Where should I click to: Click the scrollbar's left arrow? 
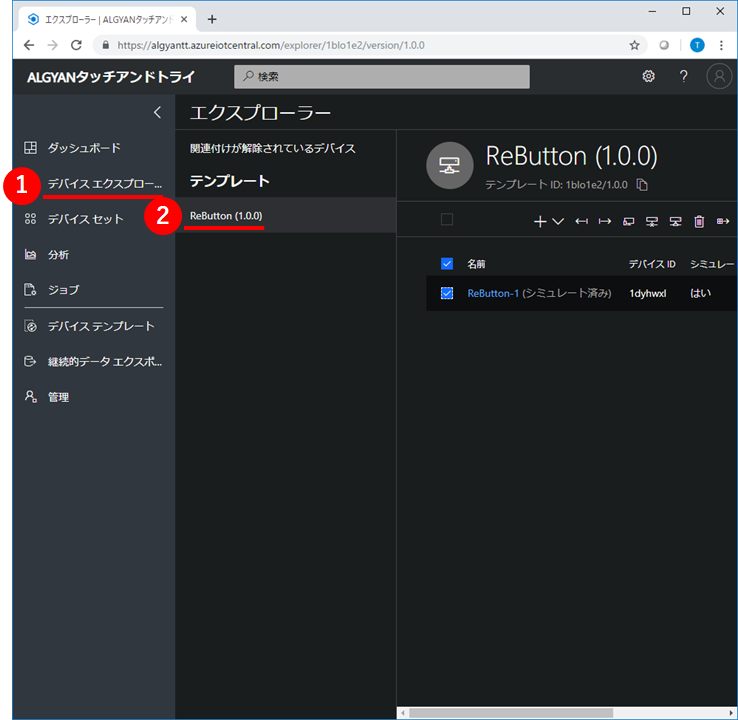coord(403,713)
